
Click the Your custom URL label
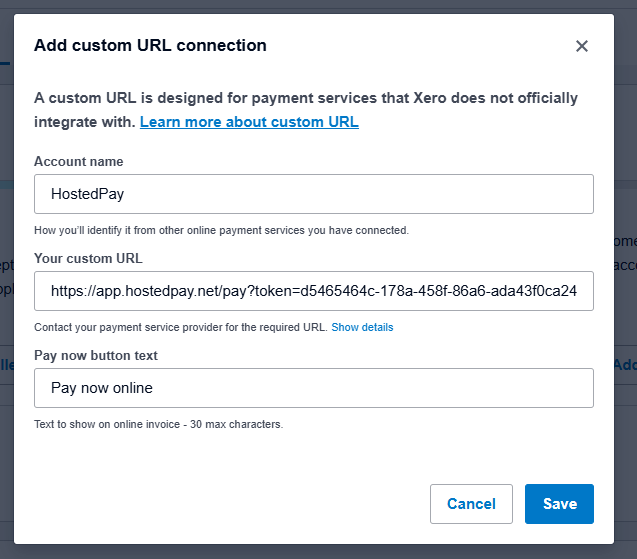point(88,258)
